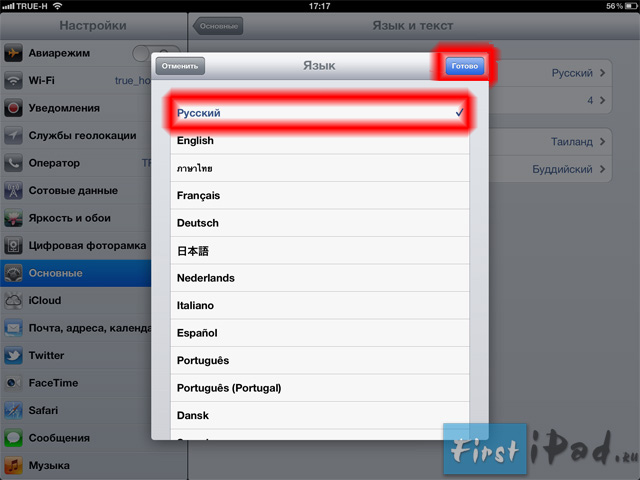Cancel using the Отменить button
The width and height of the screenshot is (640, 480).
point(180,66)
